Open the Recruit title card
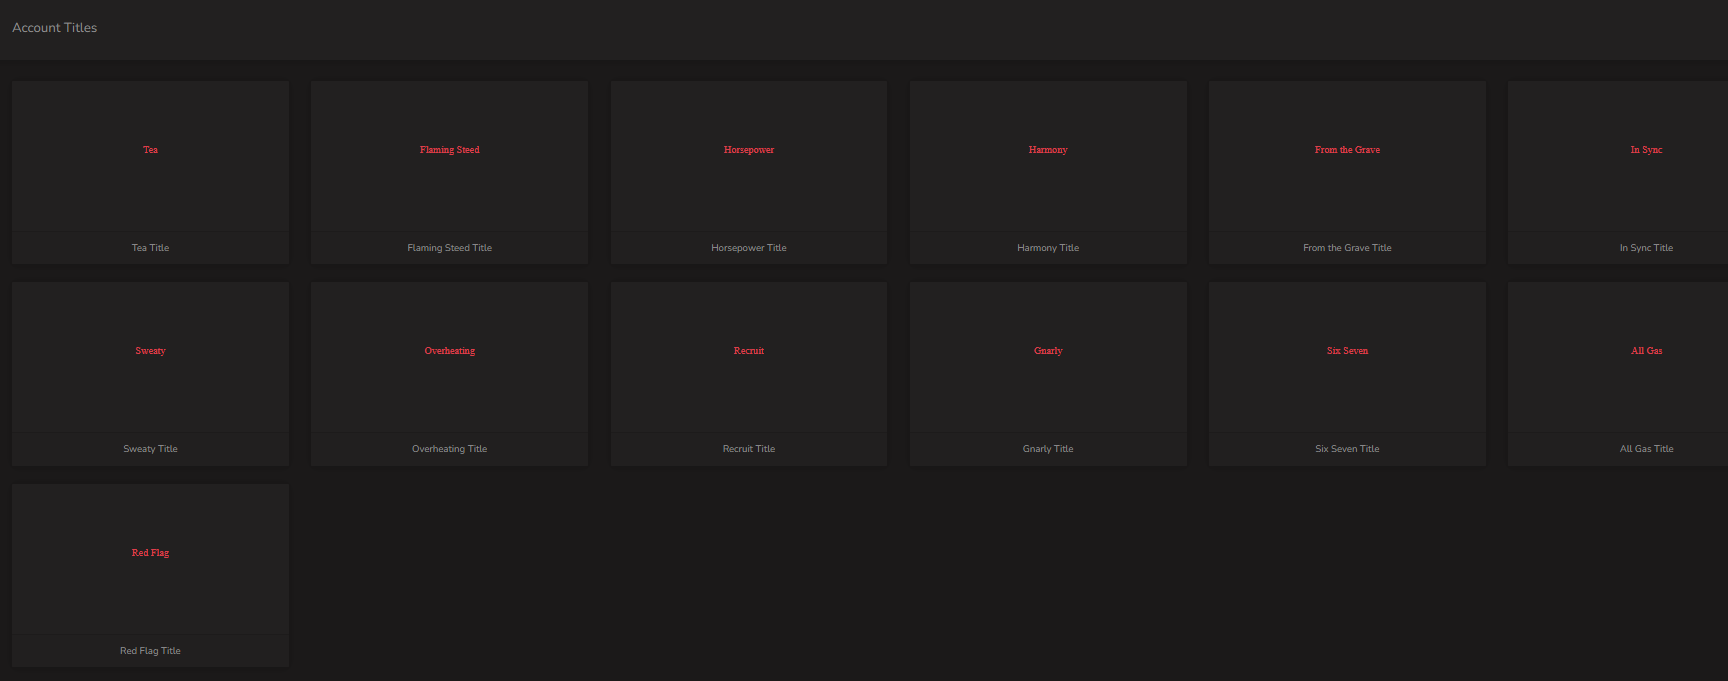The image size is (1728, 681). [749, 373]
